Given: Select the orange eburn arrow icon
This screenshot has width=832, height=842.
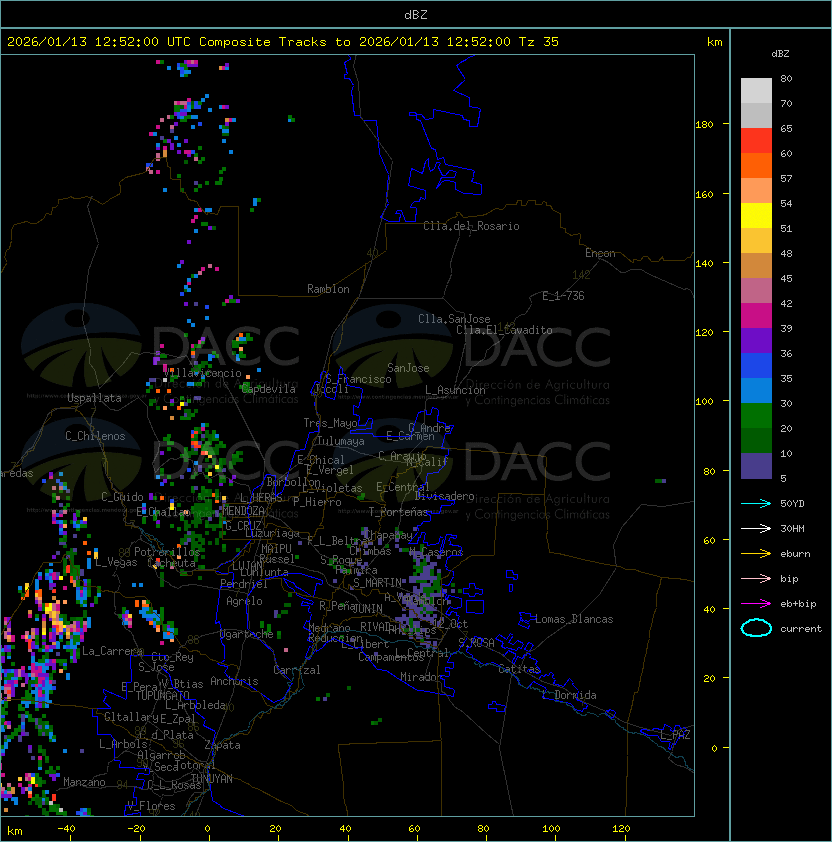Looking at the screenshot, I should 756,553.
